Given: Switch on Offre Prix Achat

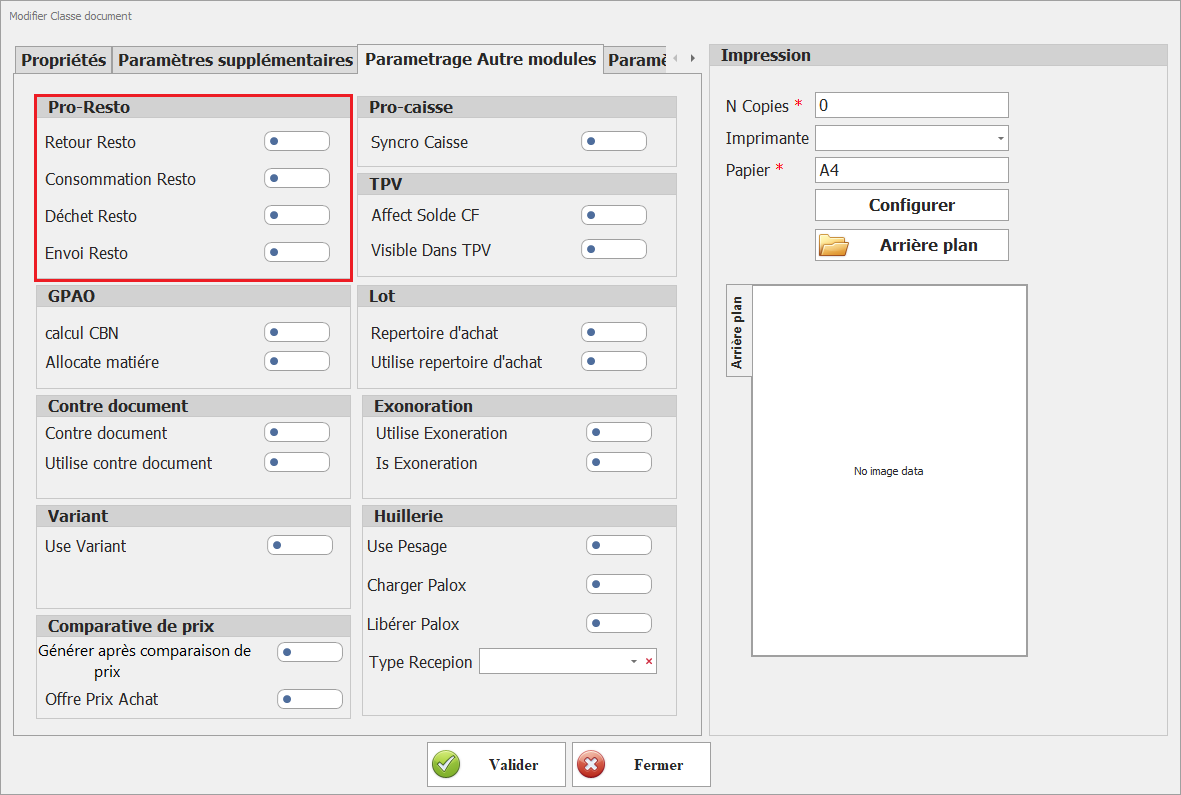Looking at the screenshot, I should 309,699.
